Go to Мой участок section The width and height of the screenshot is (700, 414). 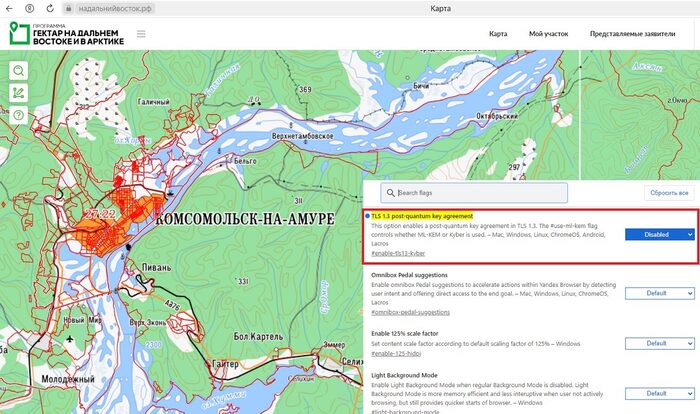tap(548, 34)
